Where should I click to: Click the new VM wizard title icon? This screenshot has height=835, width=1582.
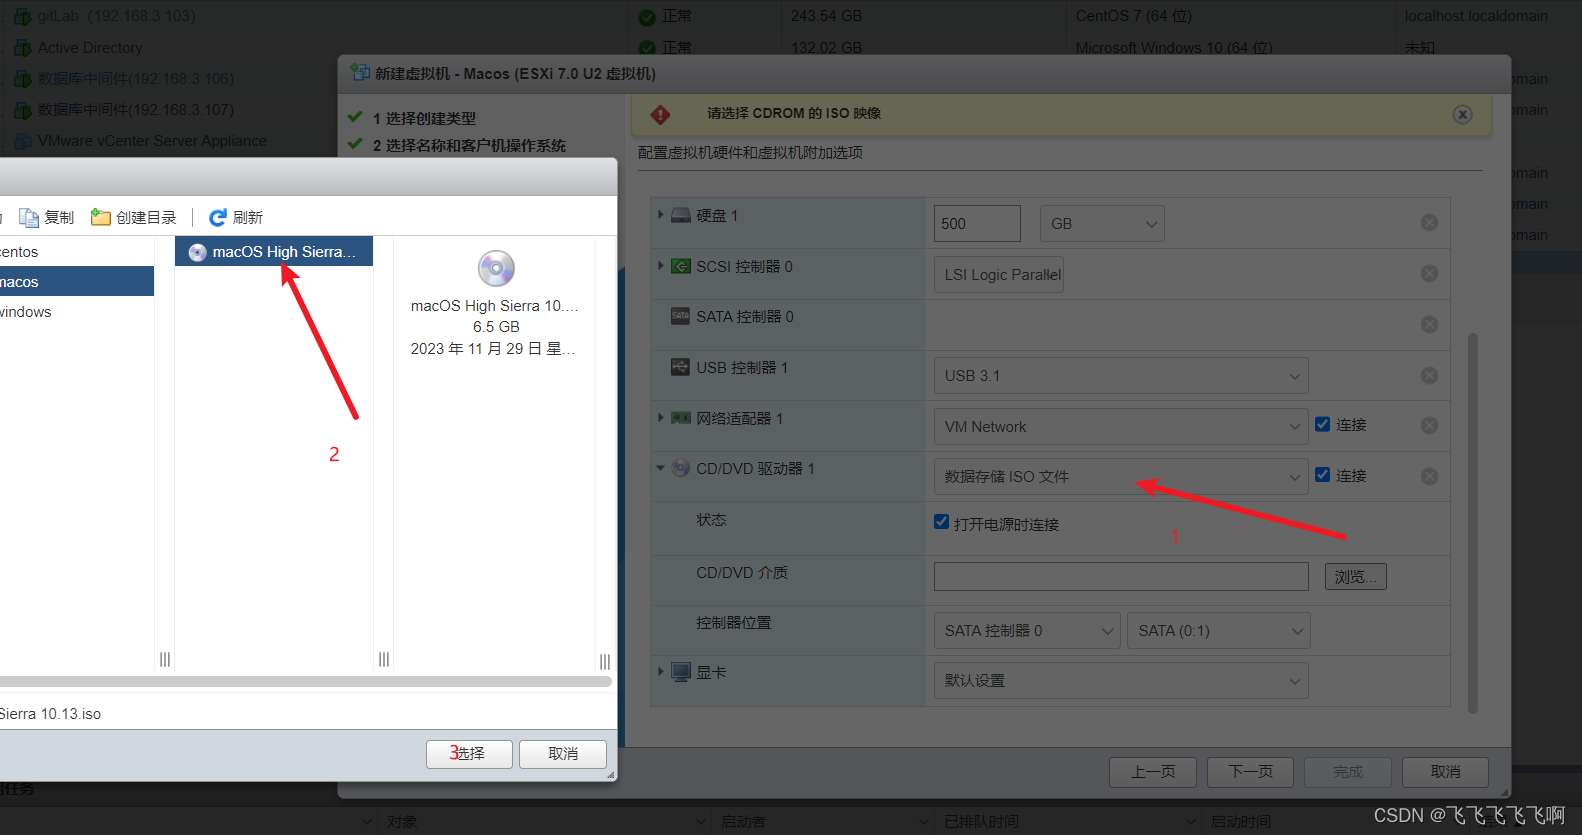click(x=360, y=73)
